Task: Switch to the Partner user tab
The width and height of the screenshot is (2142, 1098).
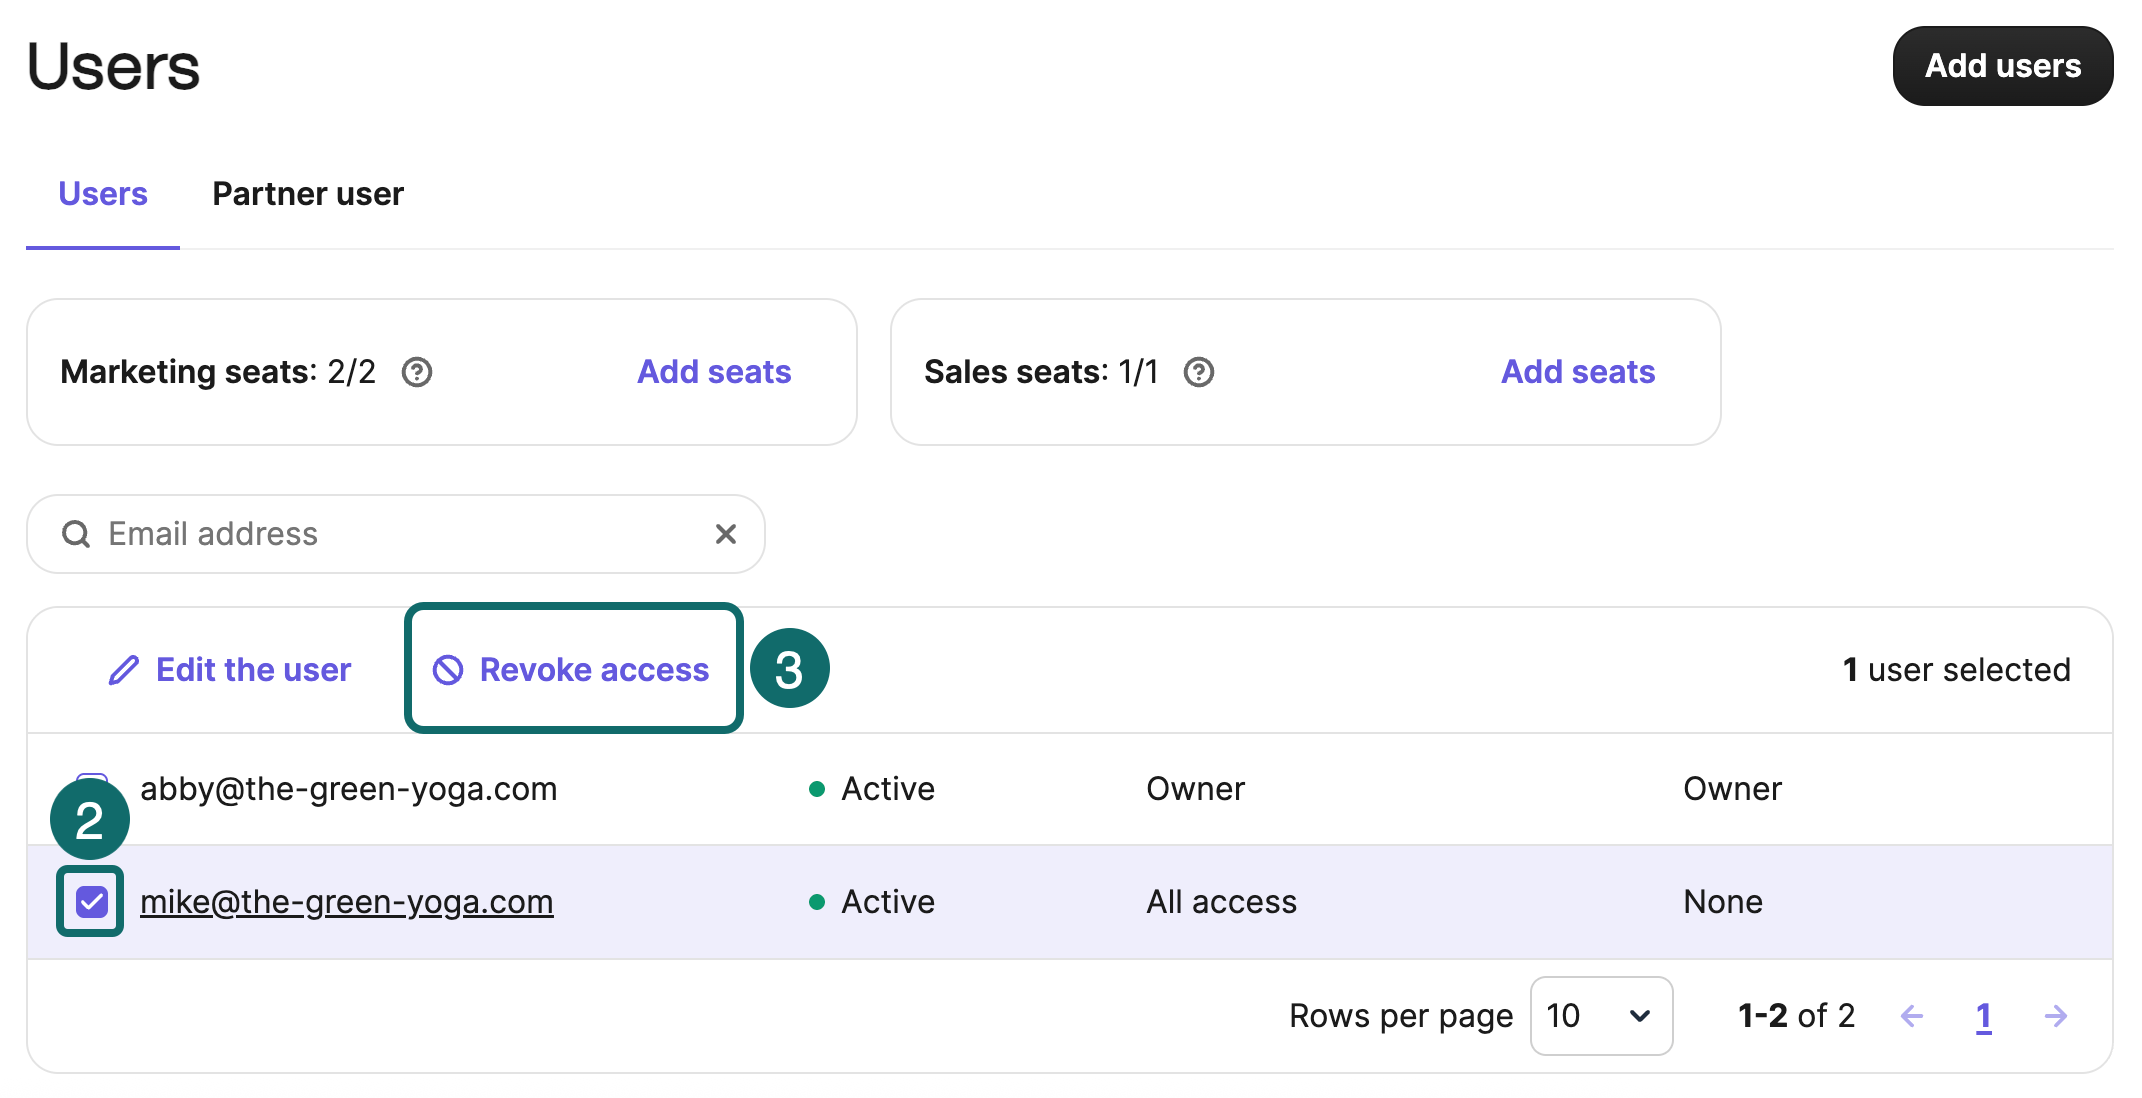Action: click(x=308, y=194)
